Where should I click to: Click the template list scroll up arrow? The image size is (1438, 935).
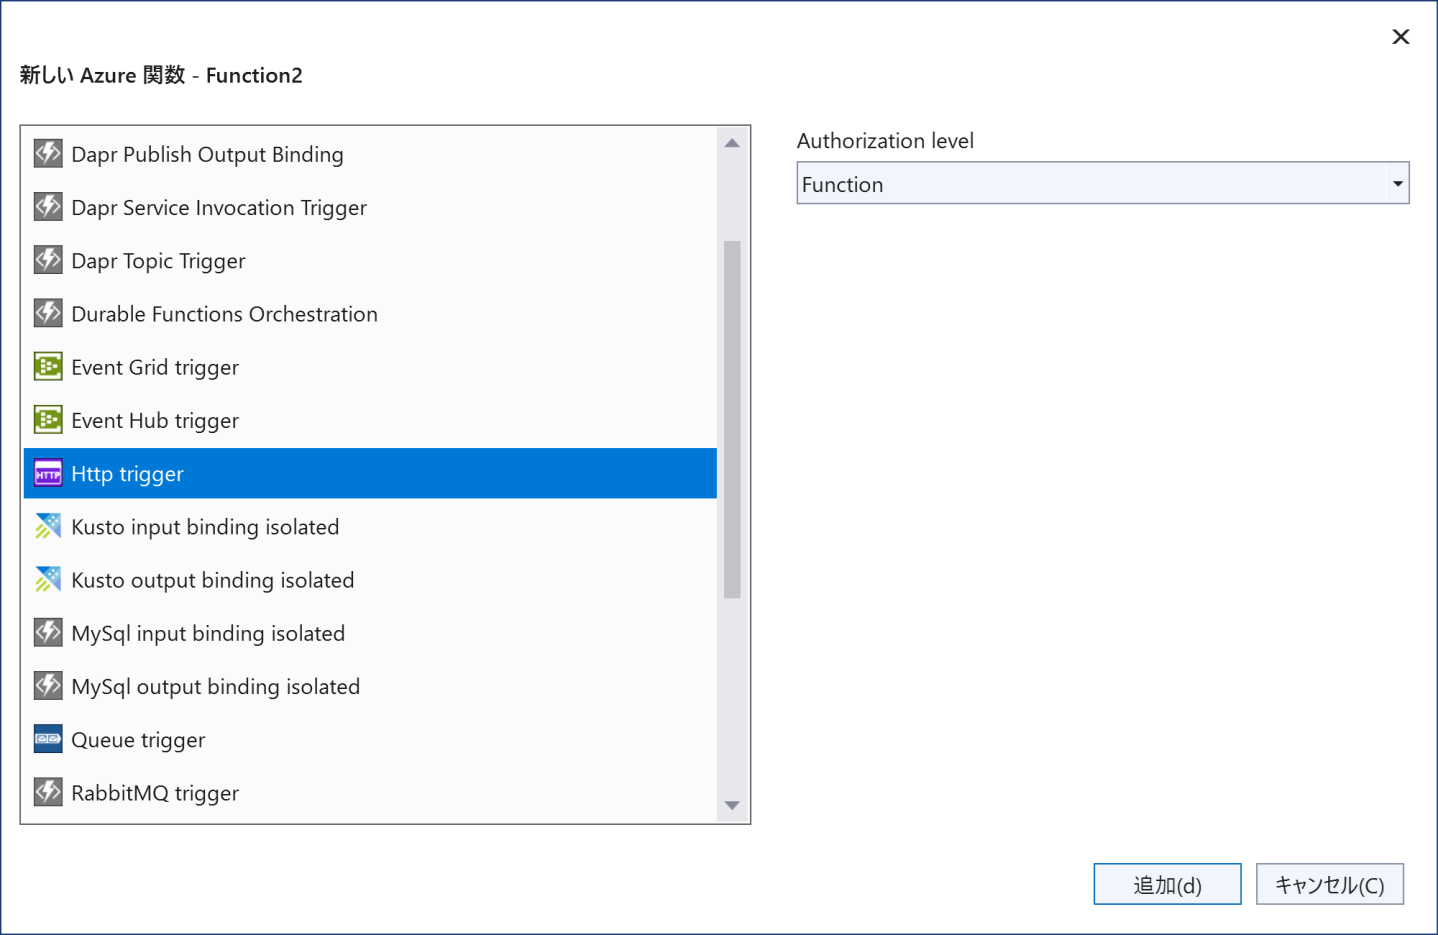(x=732, y=143)
